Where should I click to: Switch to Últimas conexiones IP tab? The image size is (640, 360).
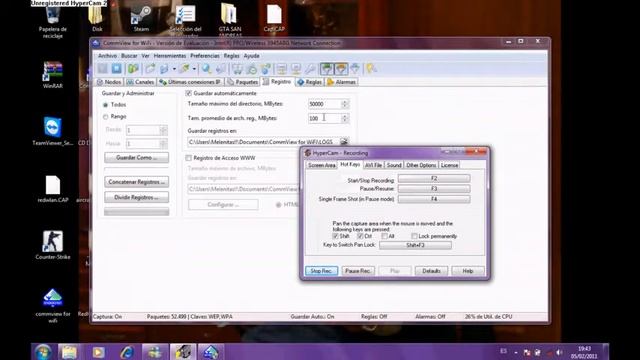191,82
